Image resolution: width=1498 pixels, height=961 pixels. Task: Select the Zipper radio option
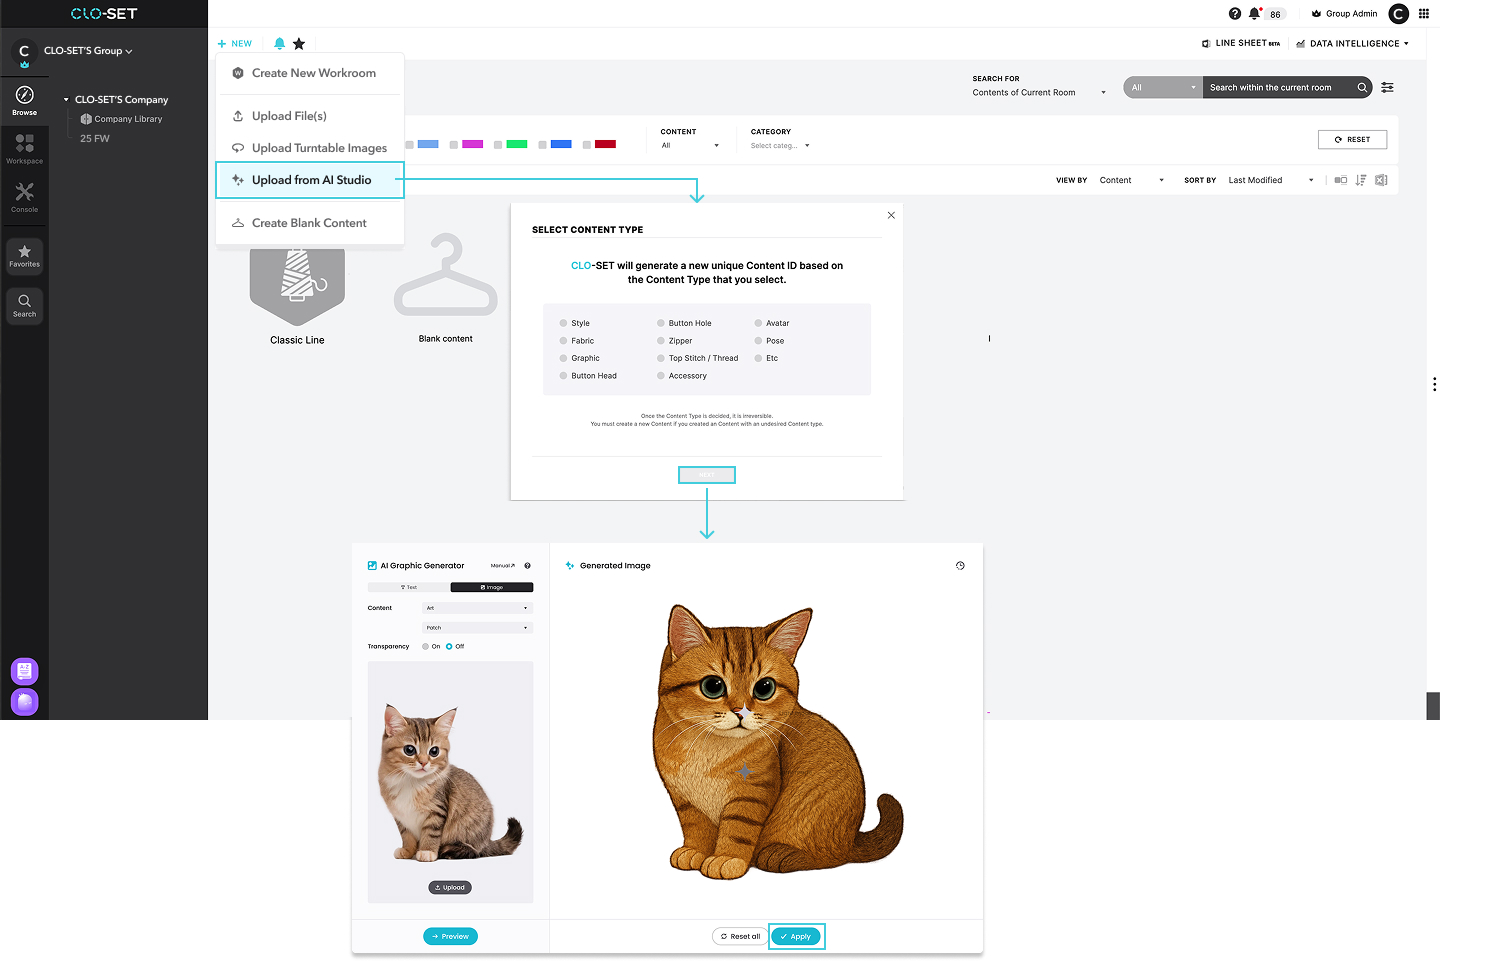pos(661,341)
